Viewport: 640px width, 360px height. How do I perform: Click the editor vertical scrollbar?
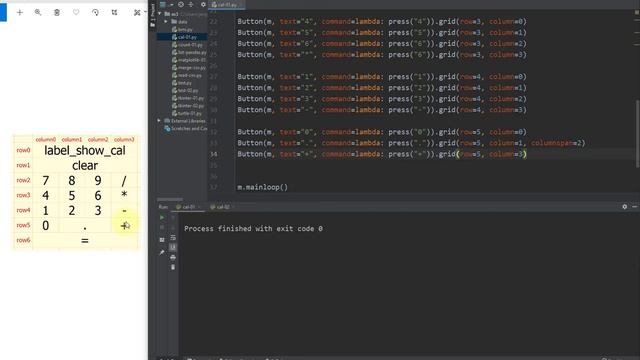638,134
